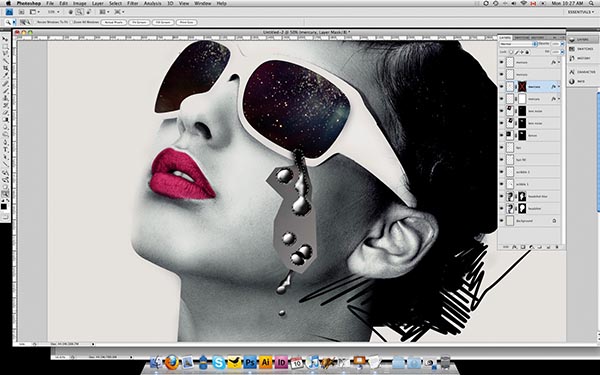
Task: Select the Eraser tool
Action: coord(5,112)
